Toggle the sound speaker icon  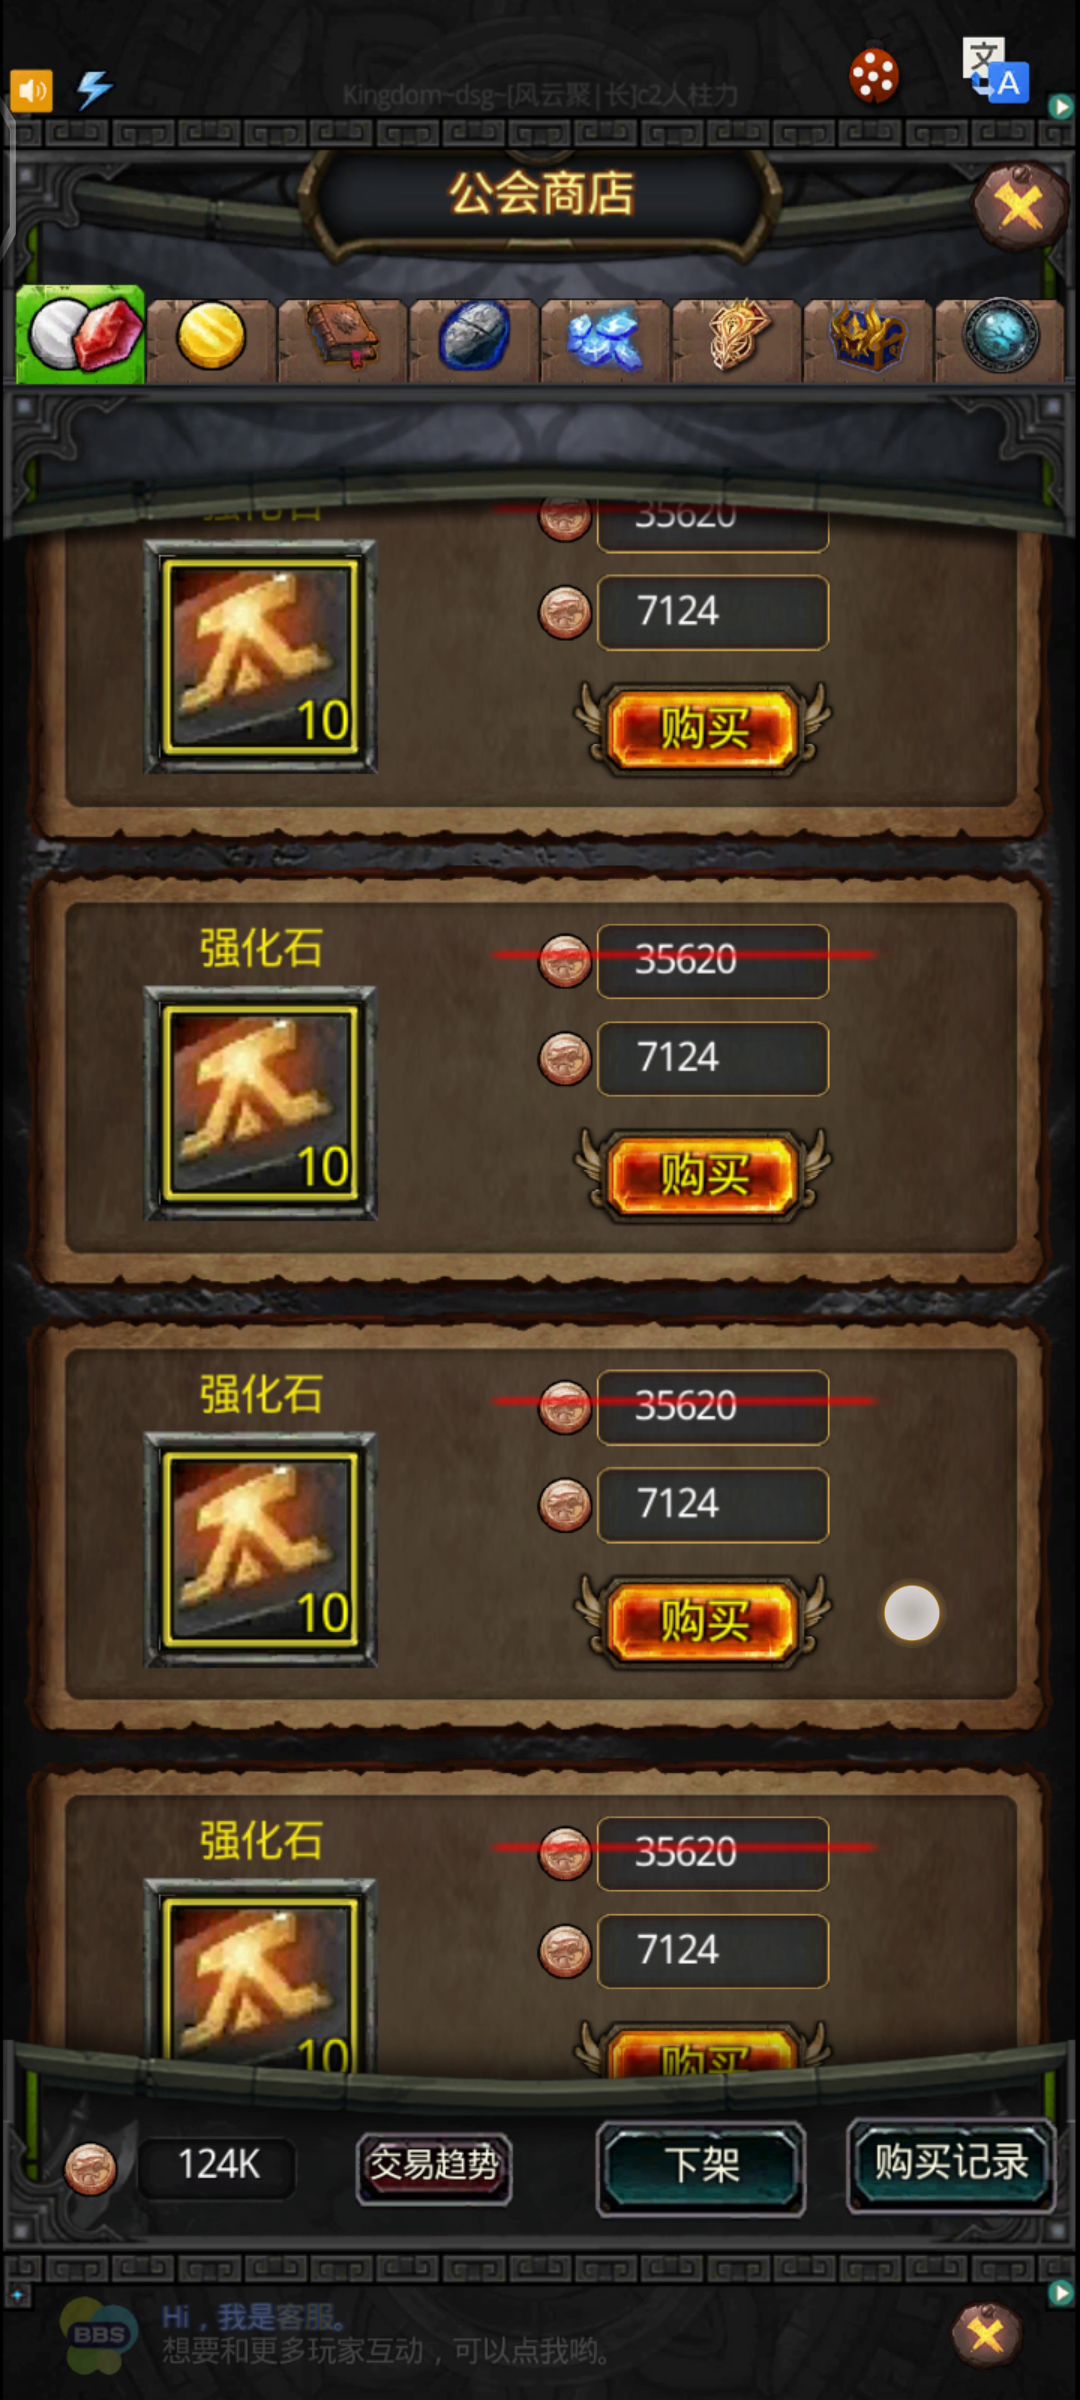tap(31, 90)
